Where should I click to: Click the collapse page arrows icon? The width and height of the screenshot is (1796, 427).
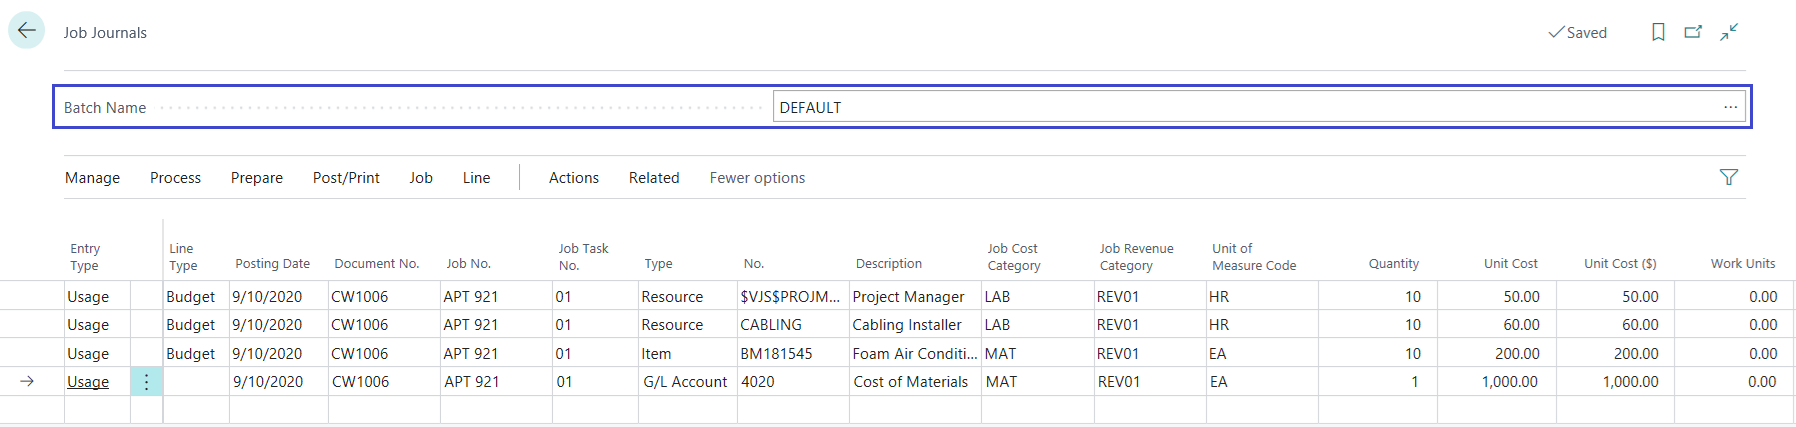1729,32
